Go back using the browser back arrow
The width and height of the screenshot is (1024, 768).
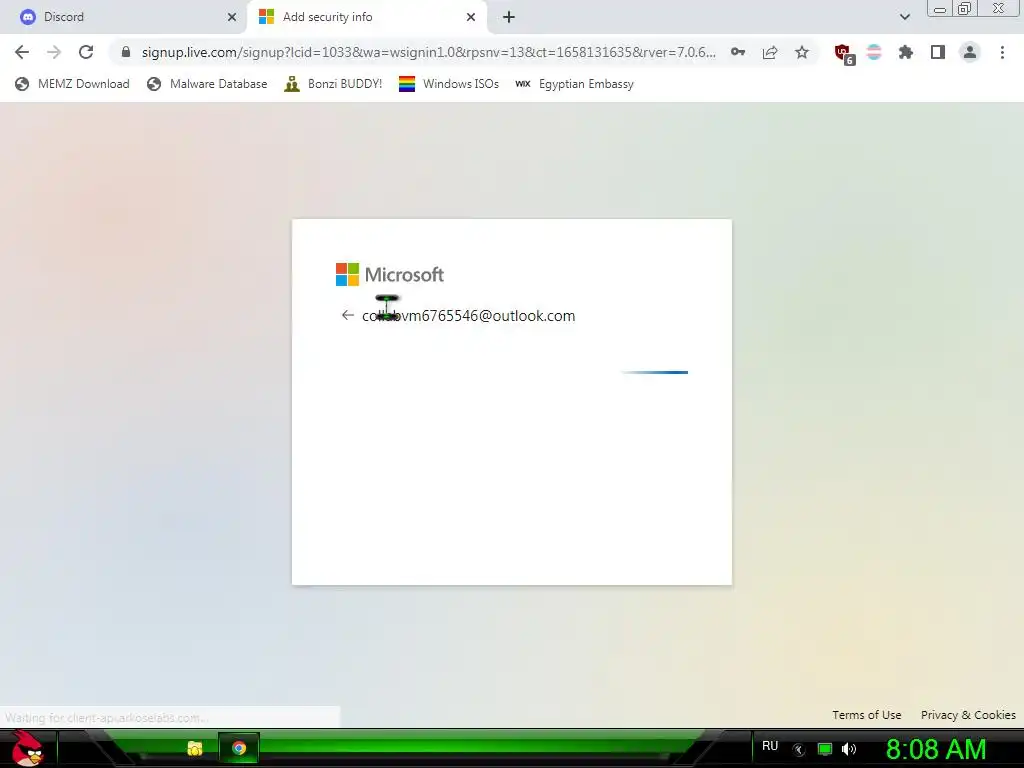pyautogui.click(x=22, y=52)
